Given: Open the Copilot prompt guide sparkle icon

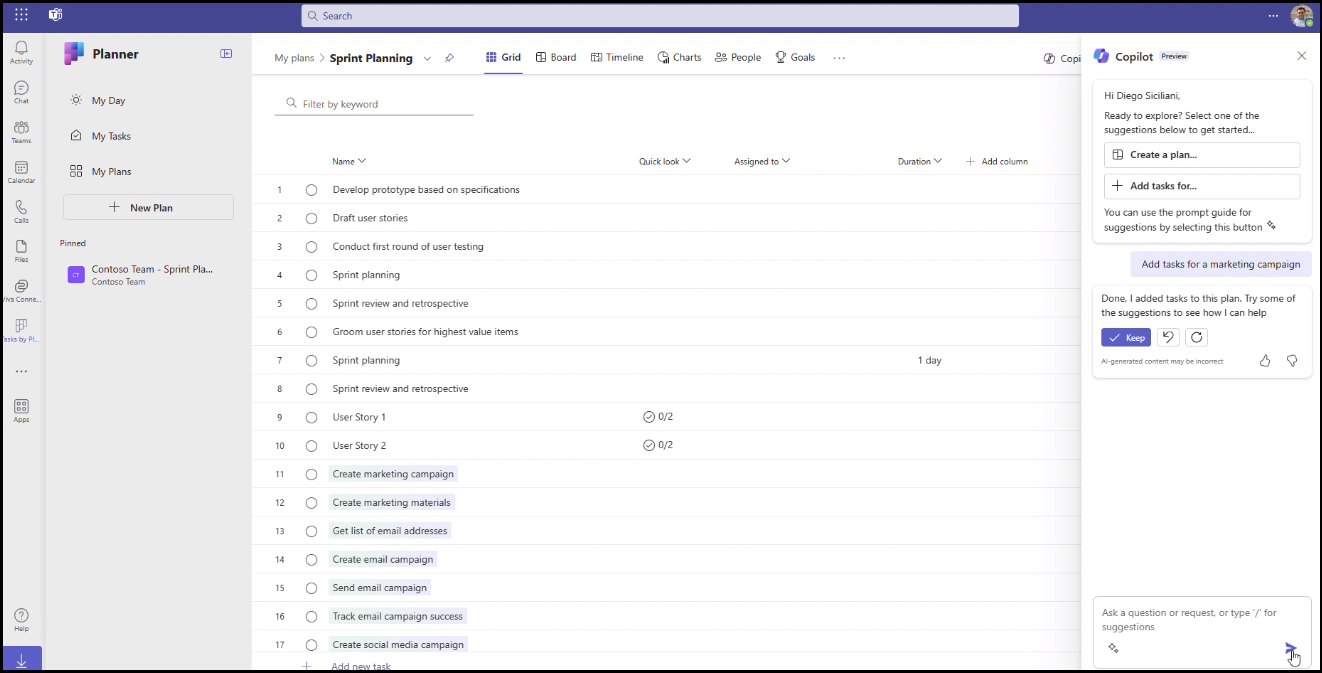Looking at the screenshot, I should 1113,648.
